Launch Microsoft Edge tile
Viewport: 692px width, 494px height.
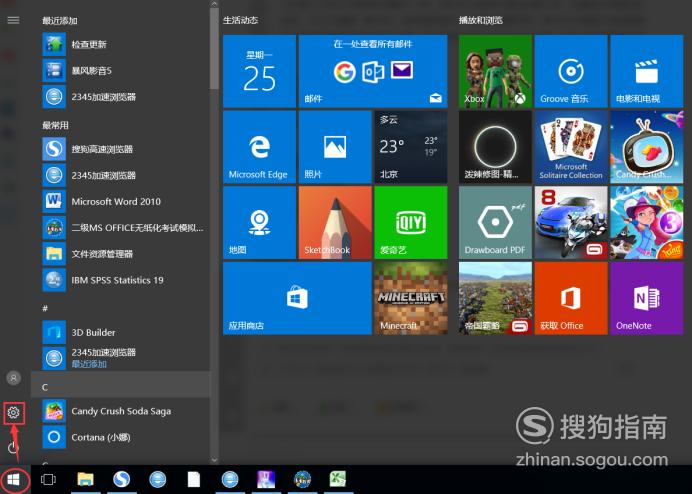coord(260,147)
